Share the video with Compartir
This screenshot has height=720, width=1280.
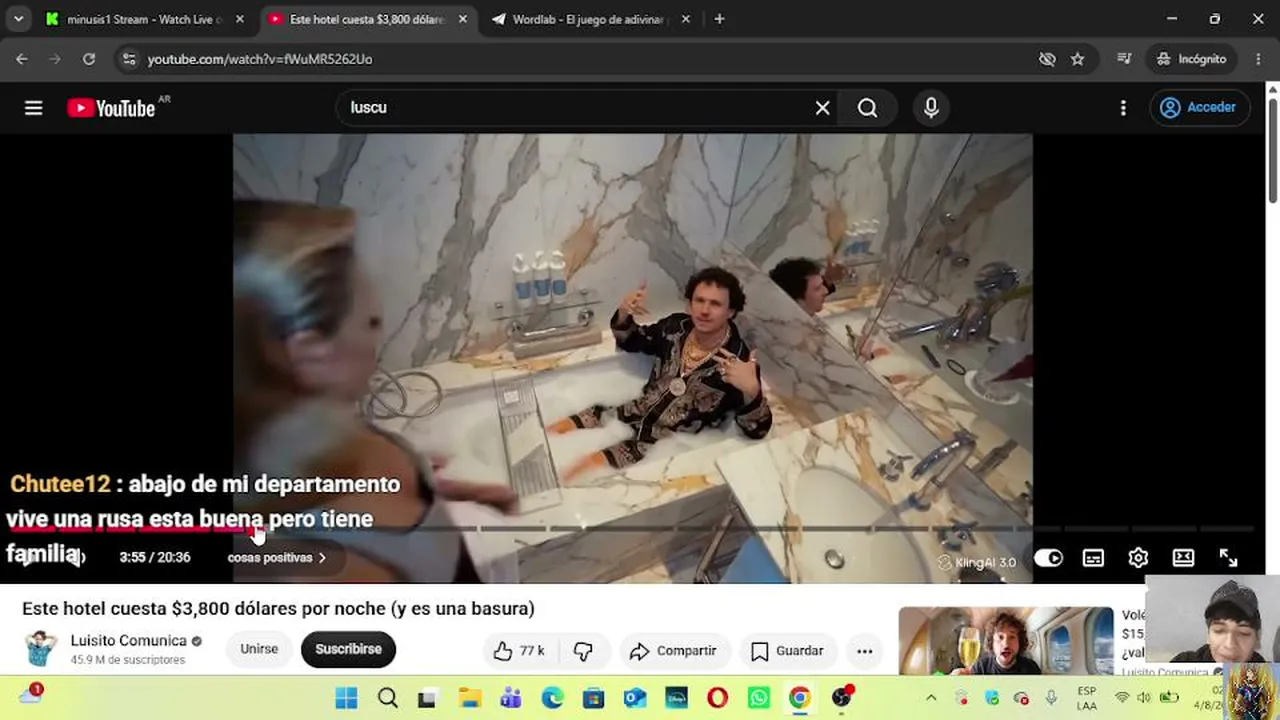pyautogui.click(x=674, y=651)
